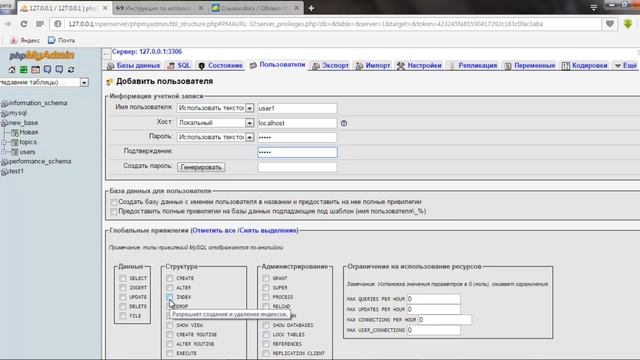Open the new_base database in the tree
The height and width of the screenshot is (360, 640).
(24, 123)
